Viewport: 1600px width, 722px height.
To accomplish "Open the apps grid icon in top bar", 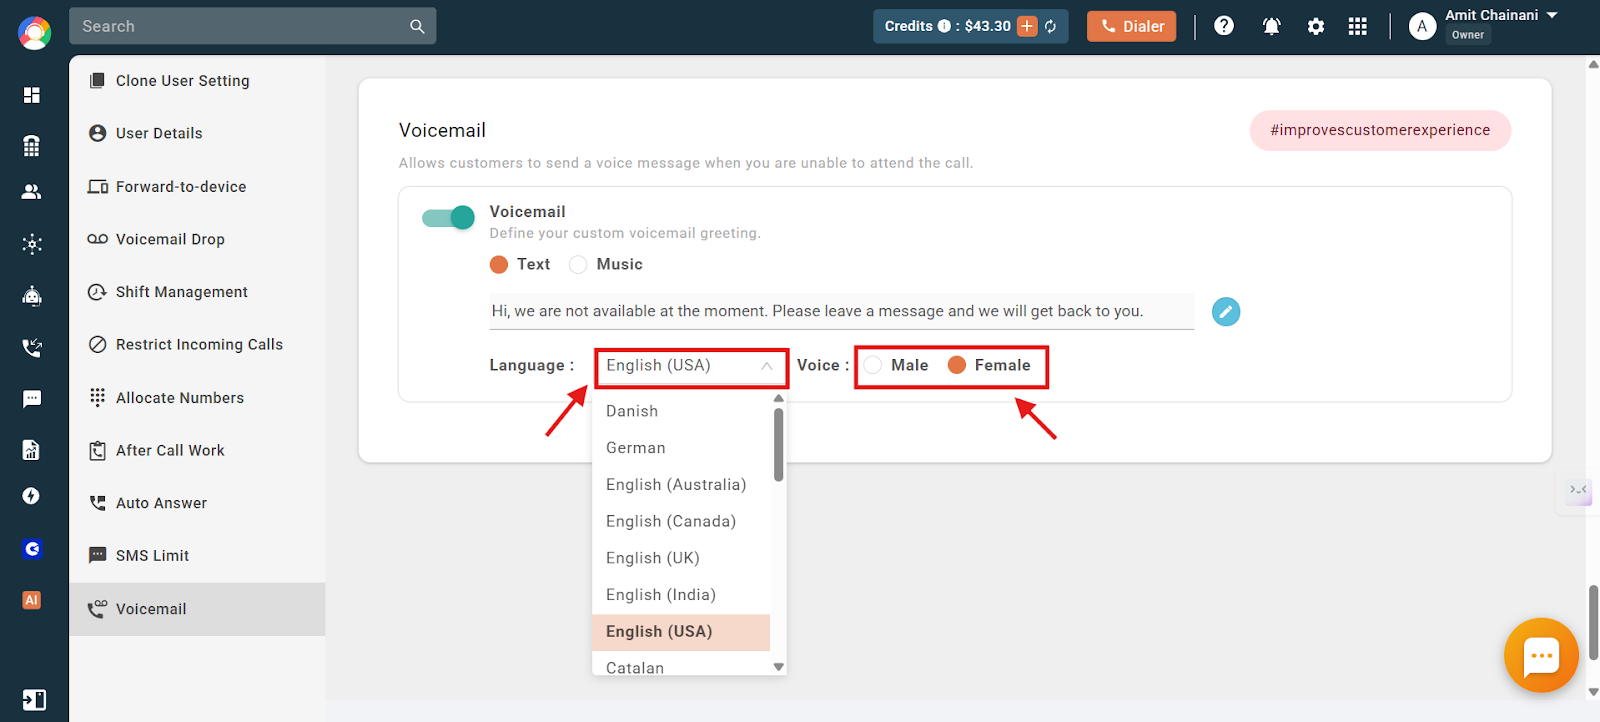I will click(x=1357, y=27).
